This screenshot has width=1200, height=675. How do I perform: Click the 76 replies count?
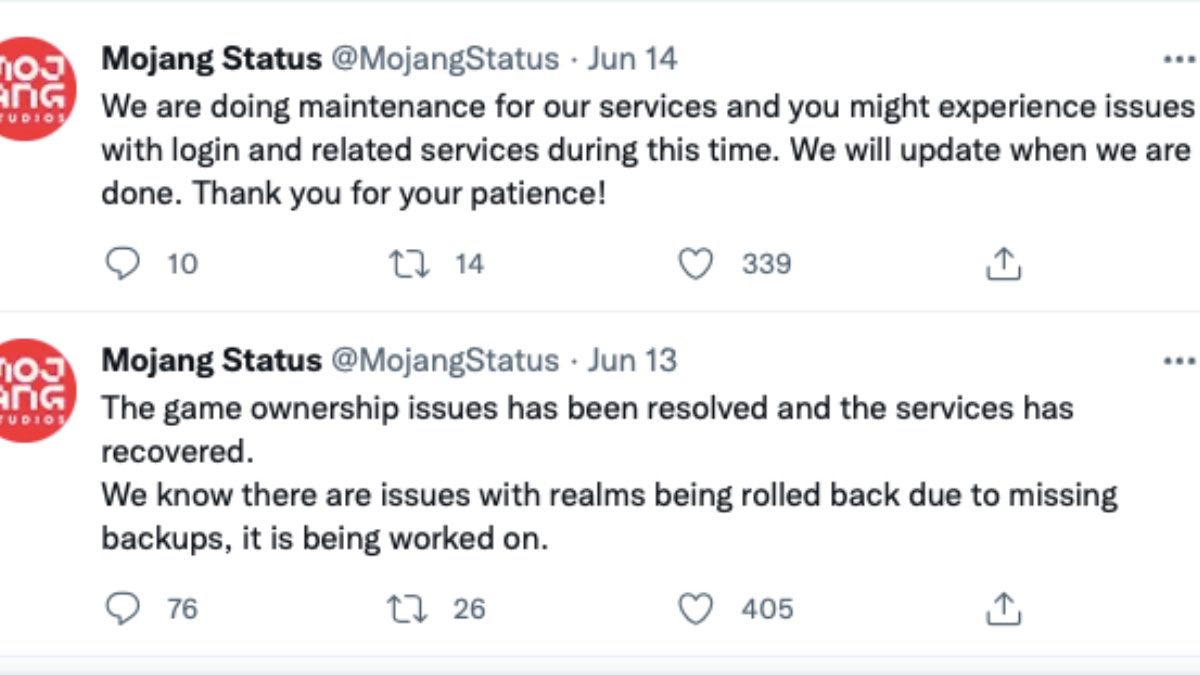[x=182, y=608]
